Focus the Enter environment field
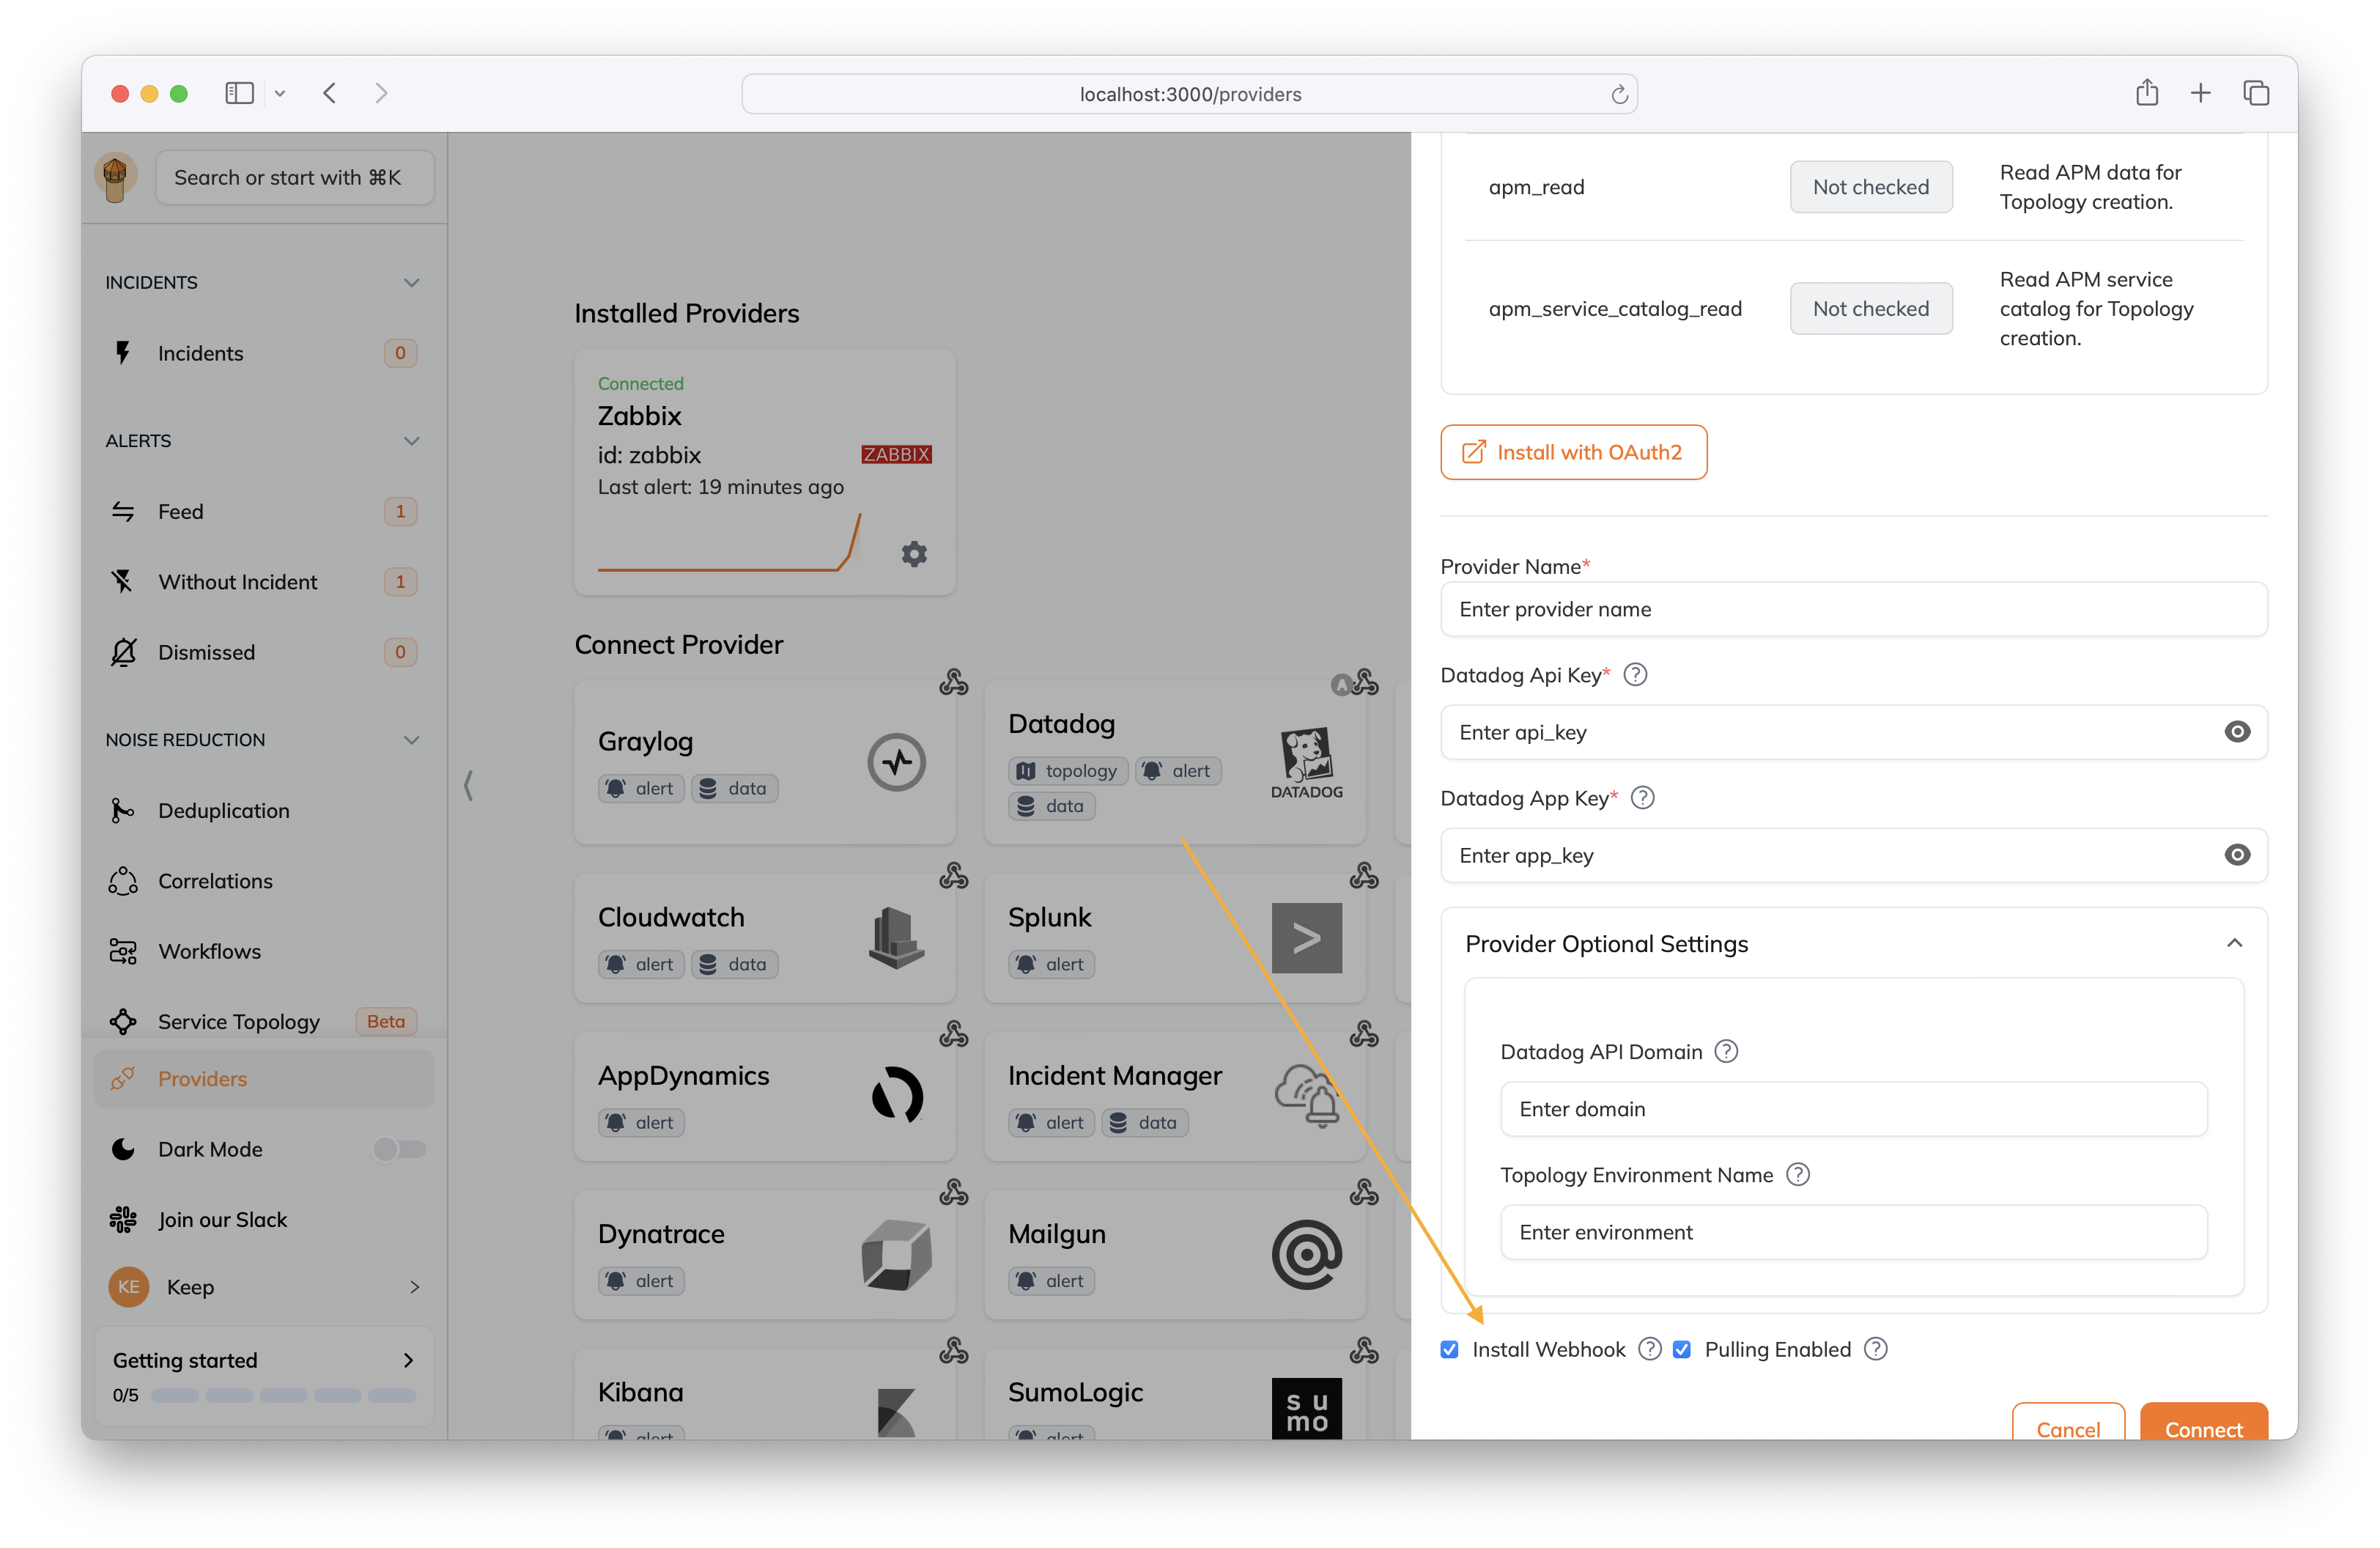The image size is (2380, 1548). [x=1853, y=1233]
